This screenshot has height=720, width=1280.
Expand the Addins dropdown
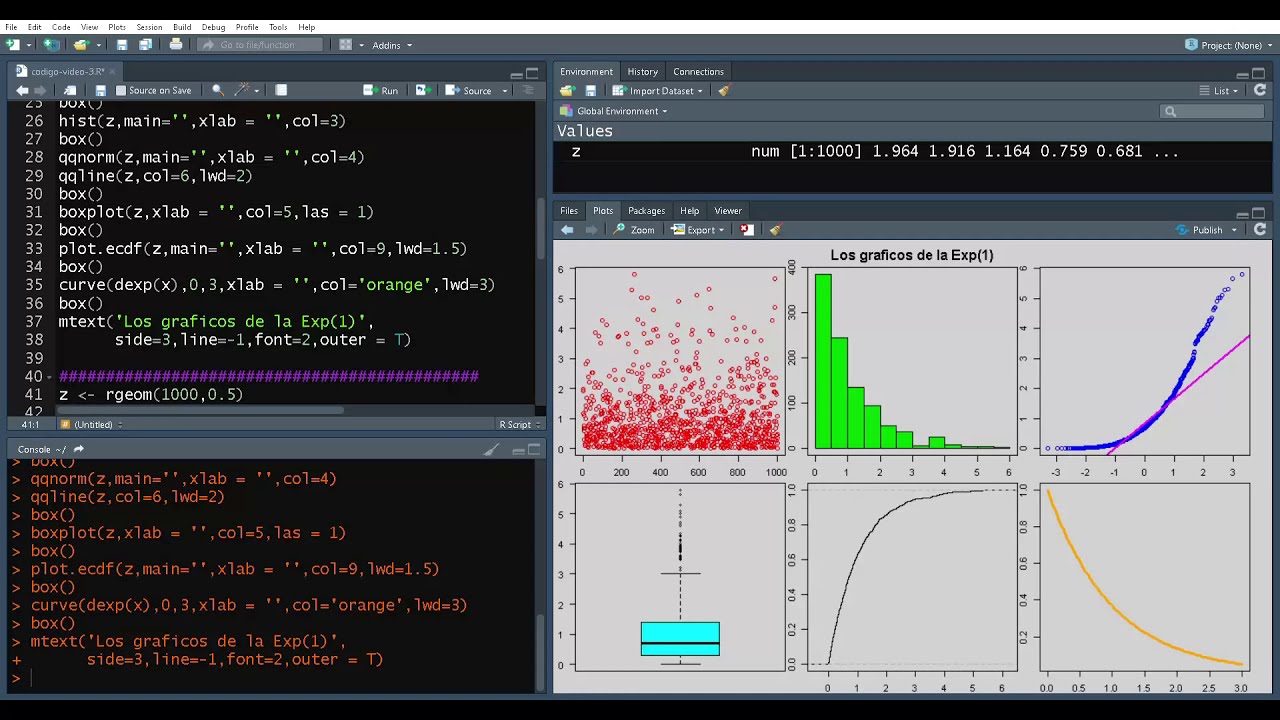[x=392, y=45]
